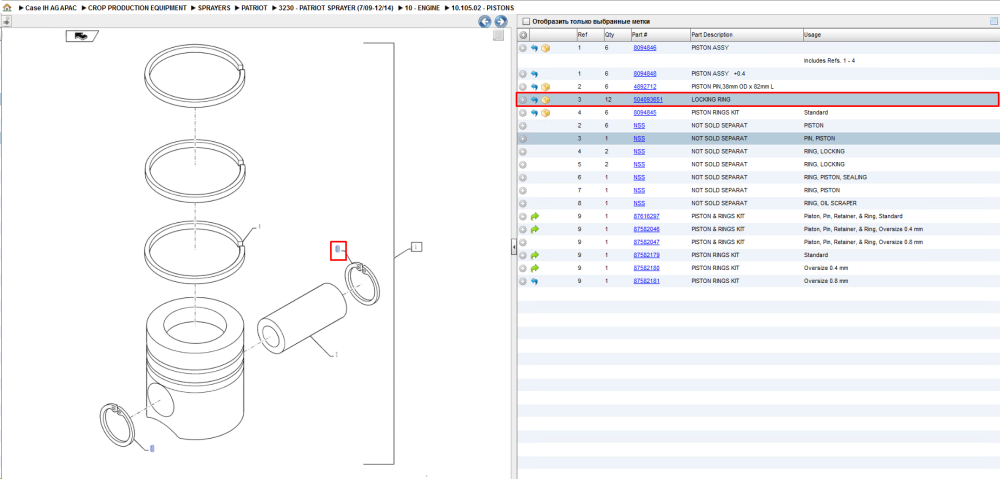Open part number 87582181 link
The height and width of the screenshot is (479, 1000).
tap(646, 281)
